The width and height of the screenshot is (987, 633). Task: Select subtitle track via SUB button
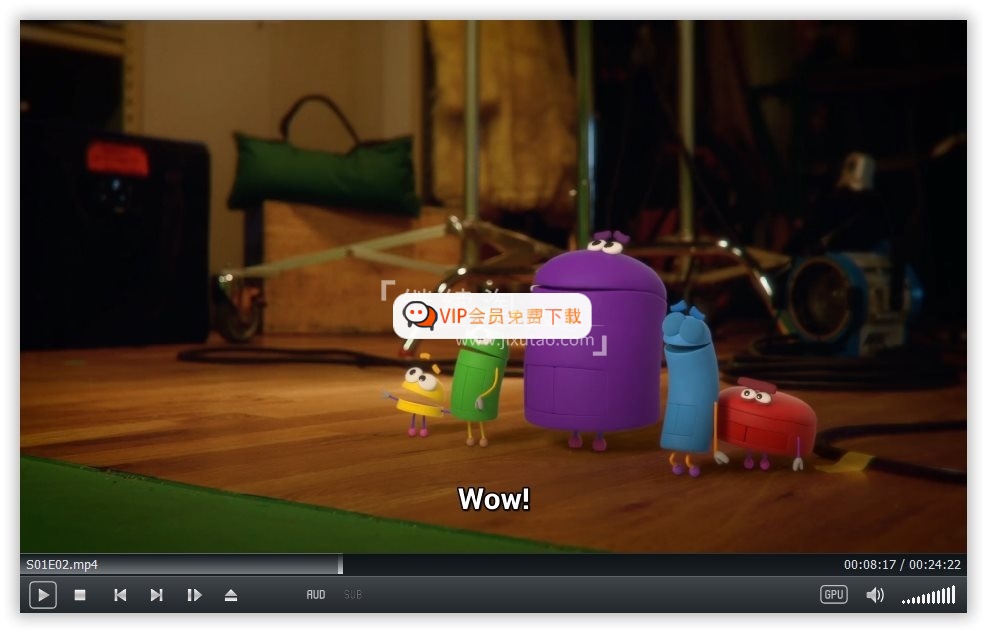tap(352, 595)
